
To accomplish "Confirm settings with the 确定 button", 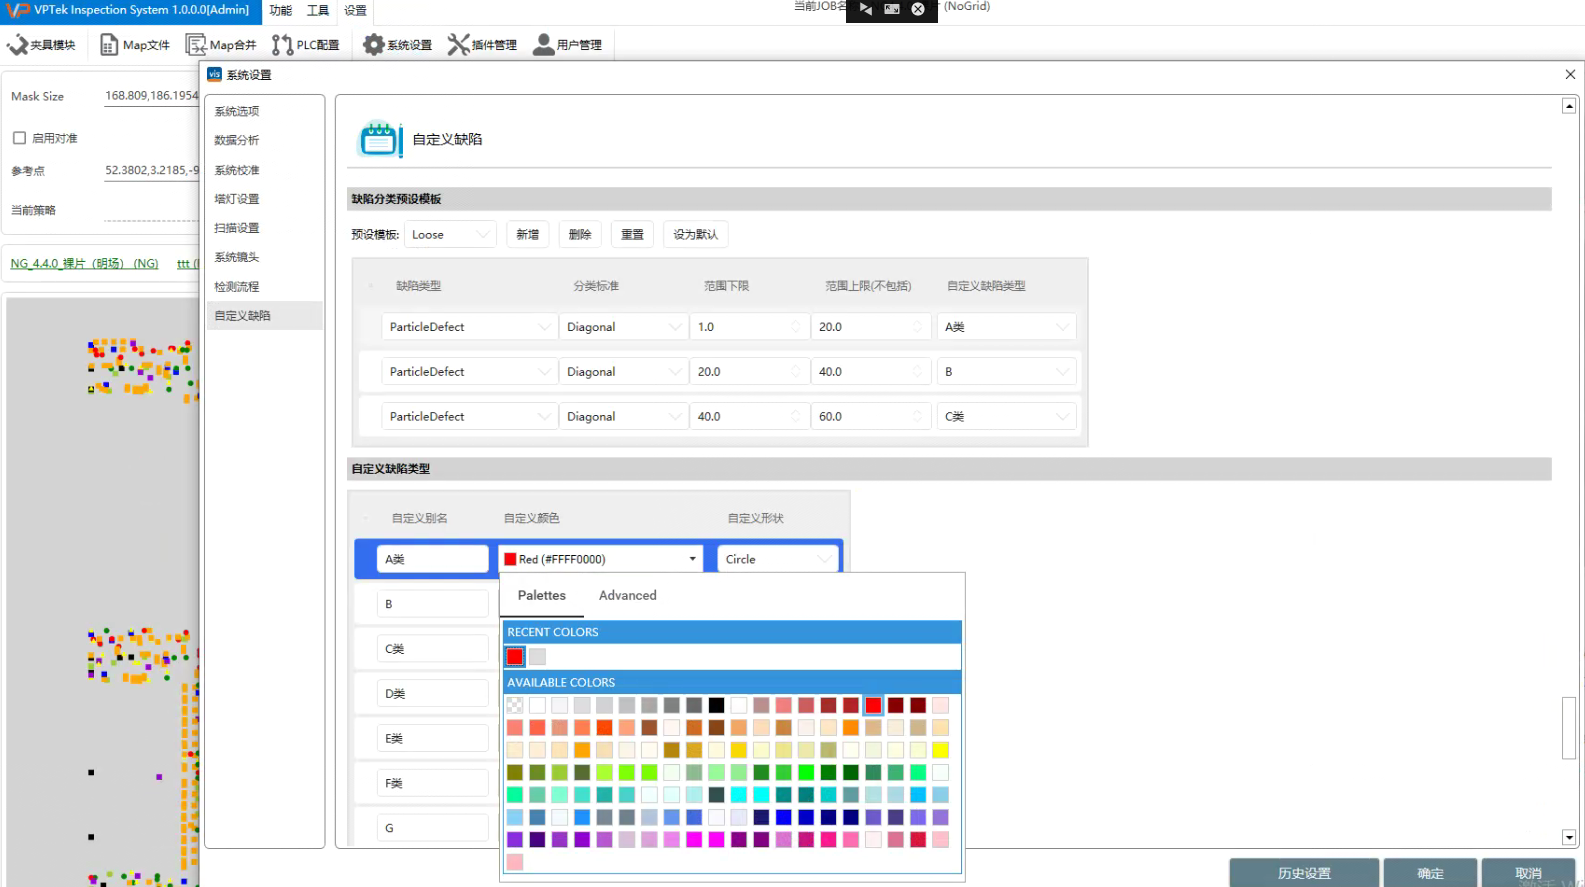I will tap(1430, 873).
